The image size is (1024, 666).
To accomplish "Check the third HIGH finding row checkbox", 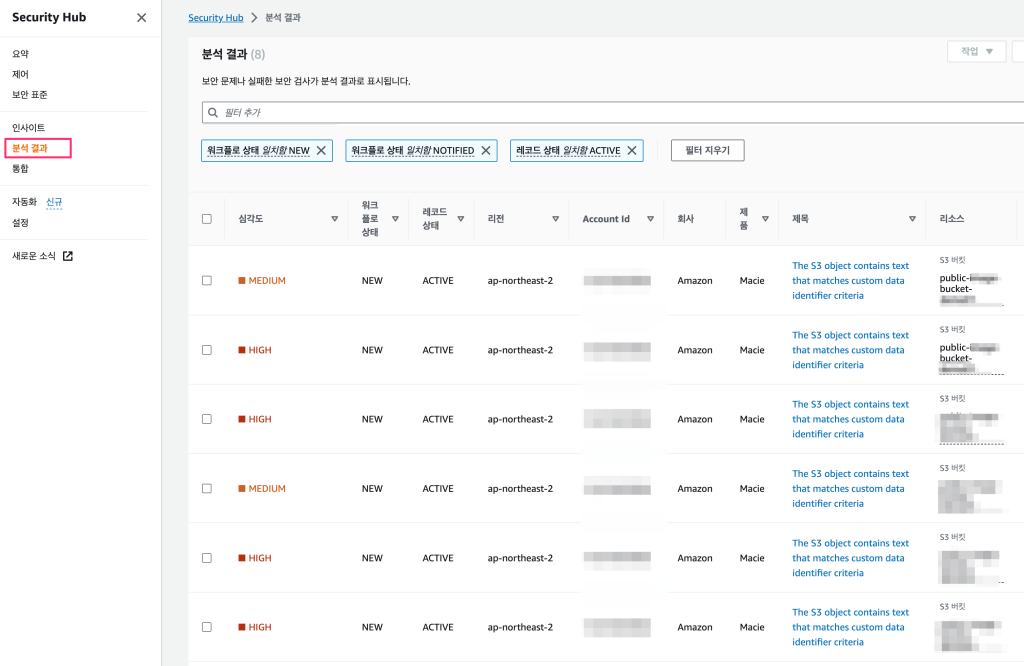I will point(207,558).
